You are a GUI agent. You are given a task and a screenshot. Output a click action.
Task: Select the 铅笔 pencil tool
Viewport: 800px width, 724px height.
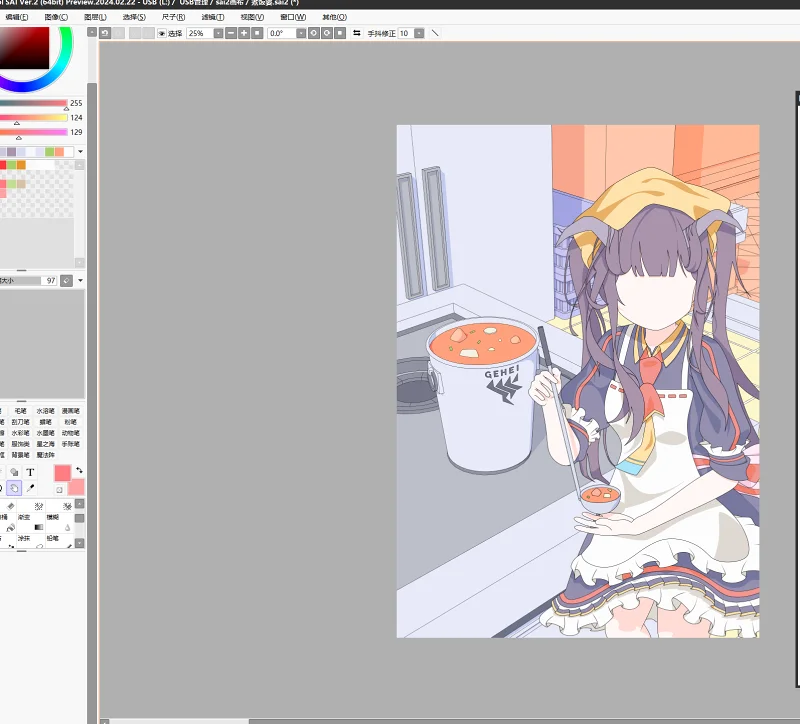[x=59, y=542]
